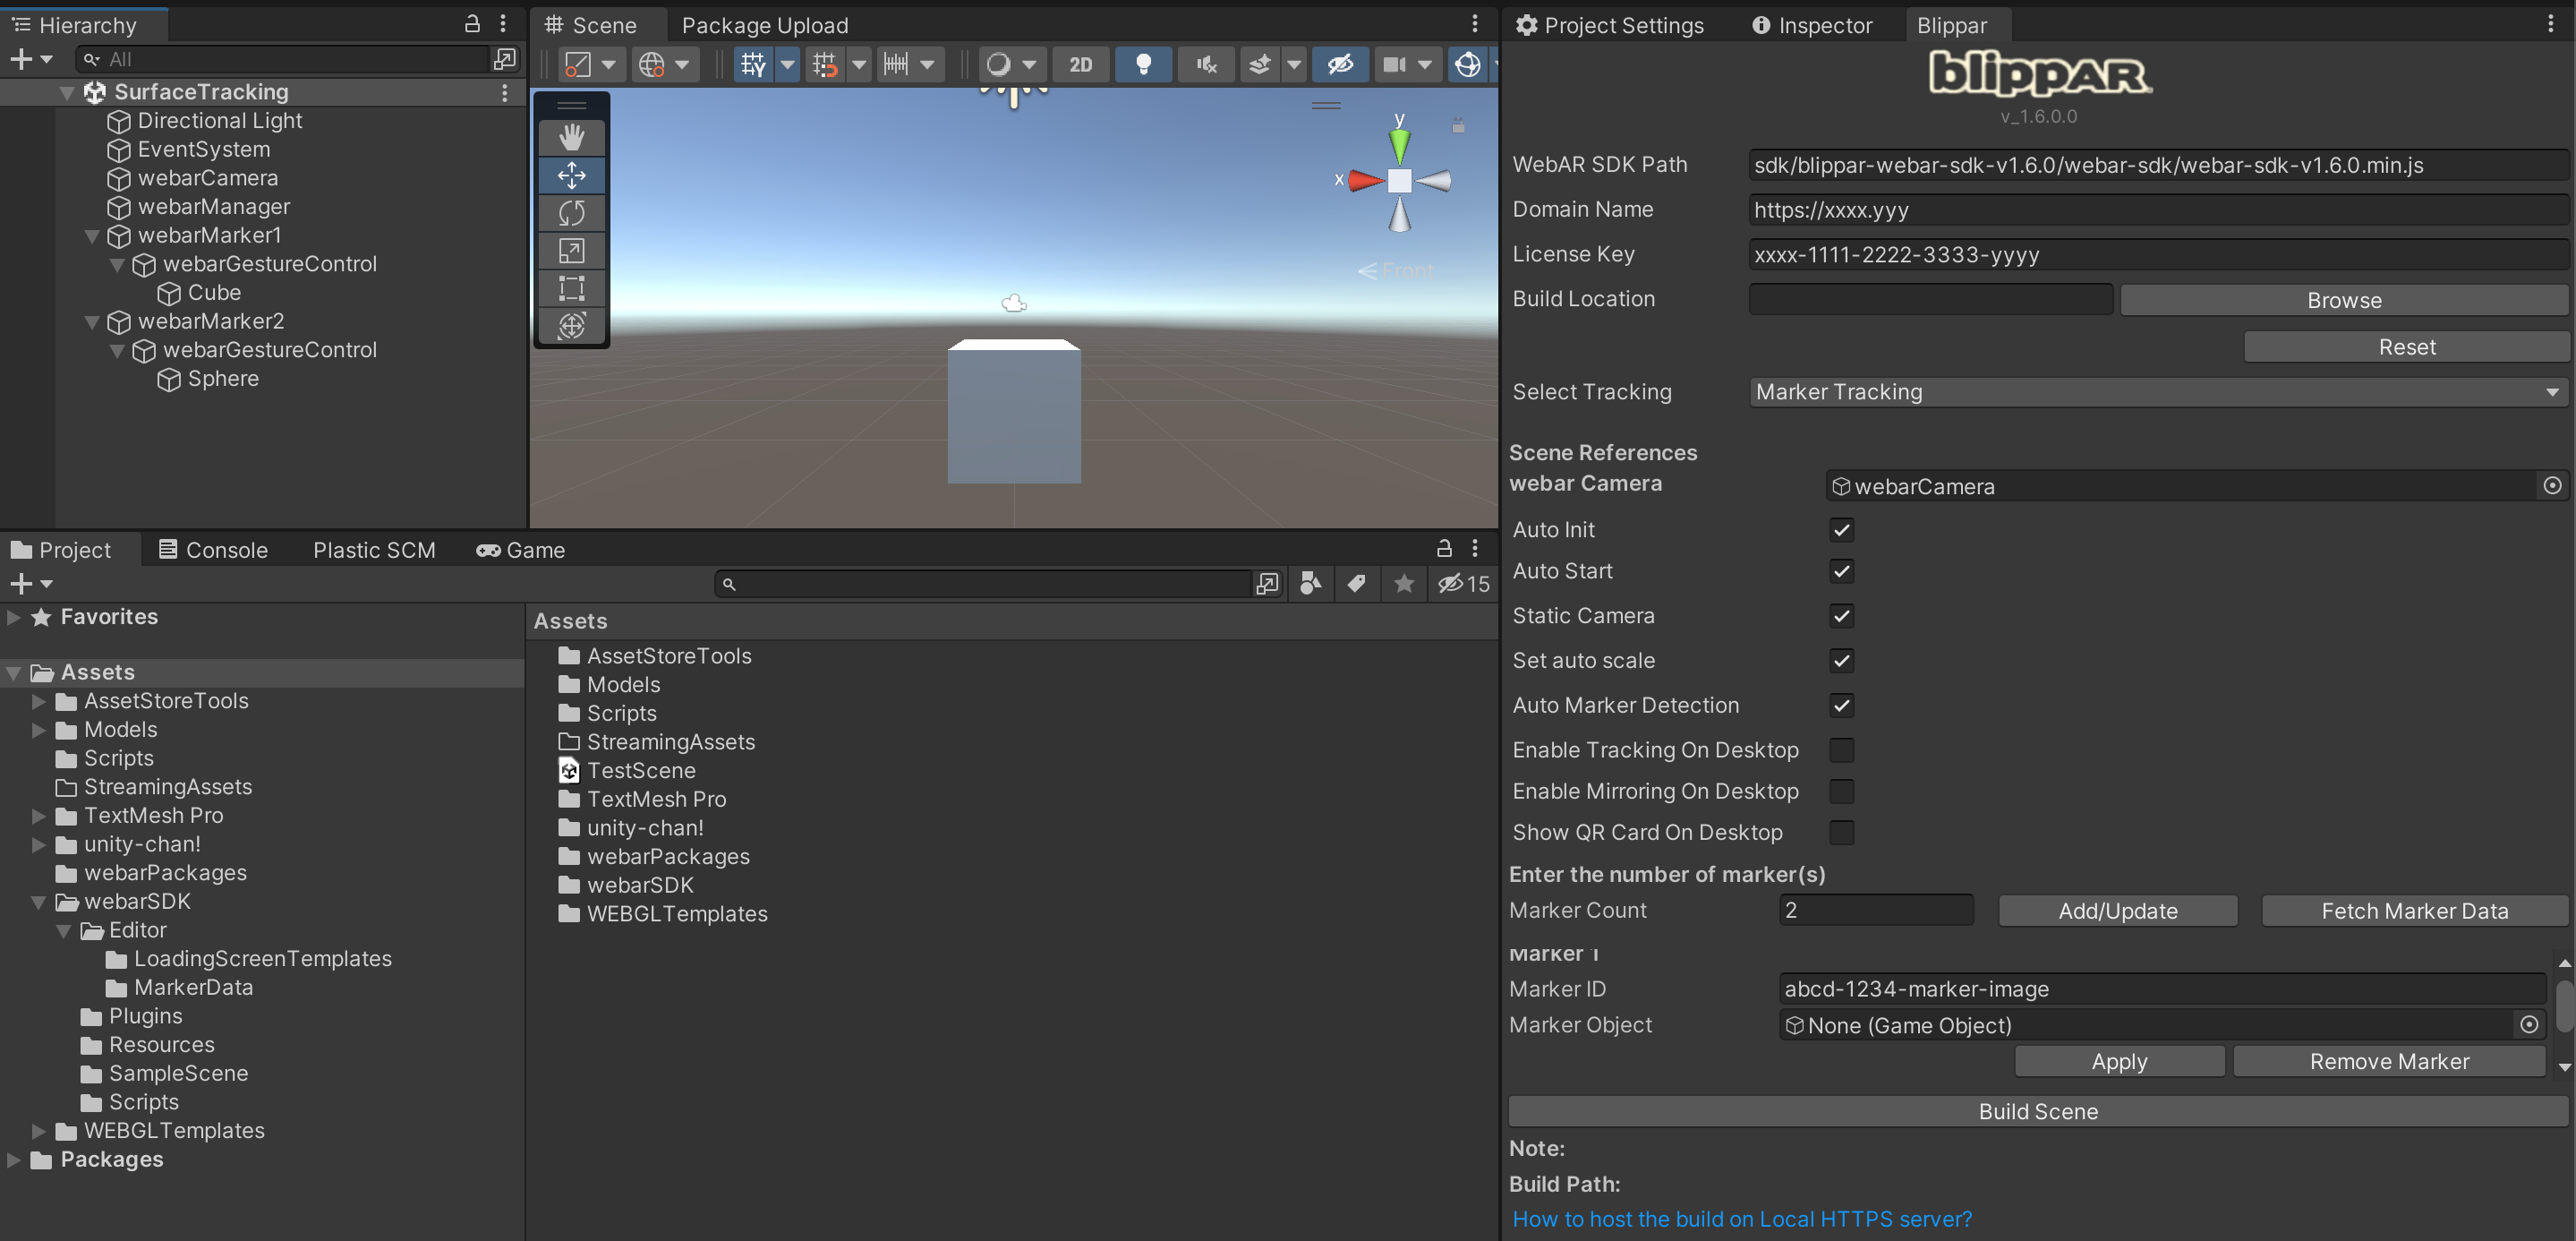The width and height of the screenshot is (2576, 1241).
Task: Select the Rect transform tool
Action: point(571,288)
